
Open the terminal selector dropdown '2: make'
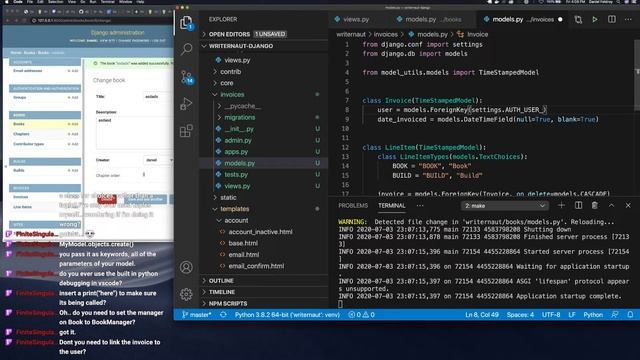(x=504, y=206)
